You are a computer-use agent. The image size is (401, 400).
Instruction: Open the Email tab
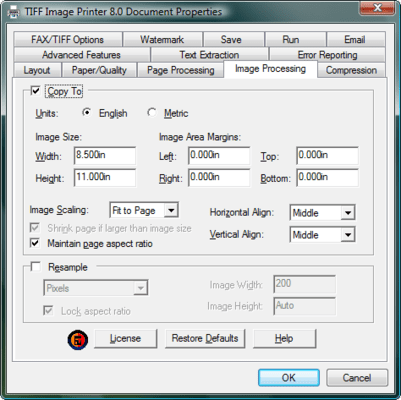coord(356,39)
